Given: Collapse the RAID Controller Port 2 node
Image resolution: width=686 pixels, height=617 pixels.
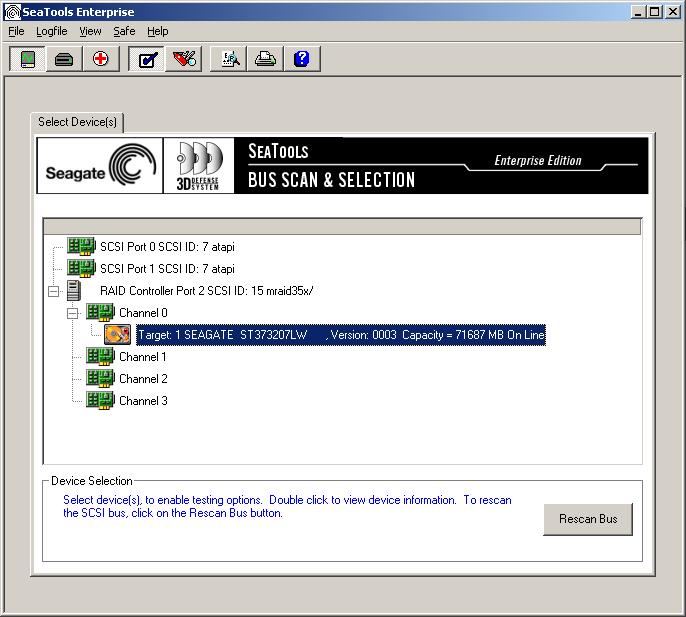Looking at the screenshot, I should tap(53, 291).
